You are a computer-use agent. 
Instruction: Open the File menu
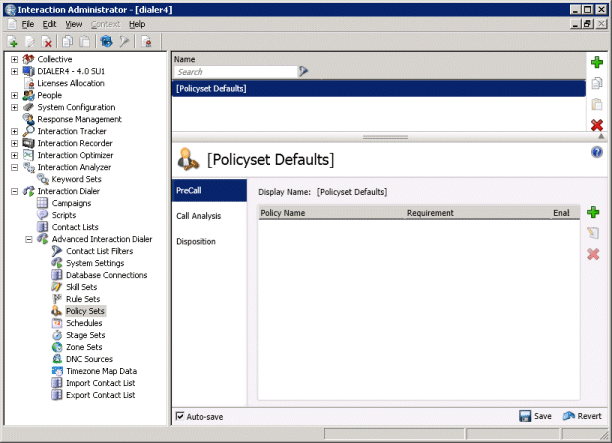click(27, 24)
